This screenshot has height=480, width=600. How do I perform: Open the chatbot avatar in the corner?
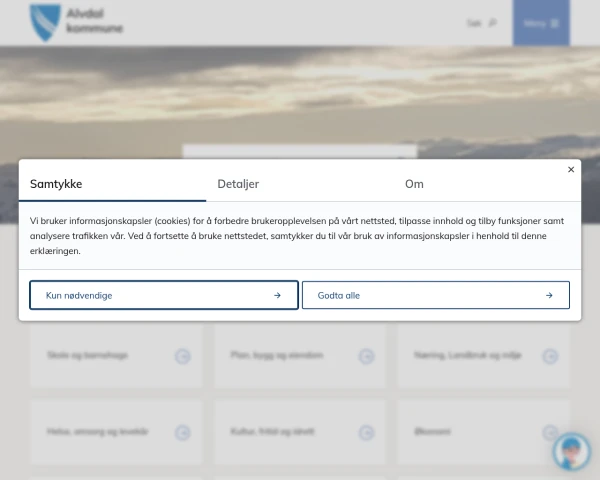pos(571,451)
